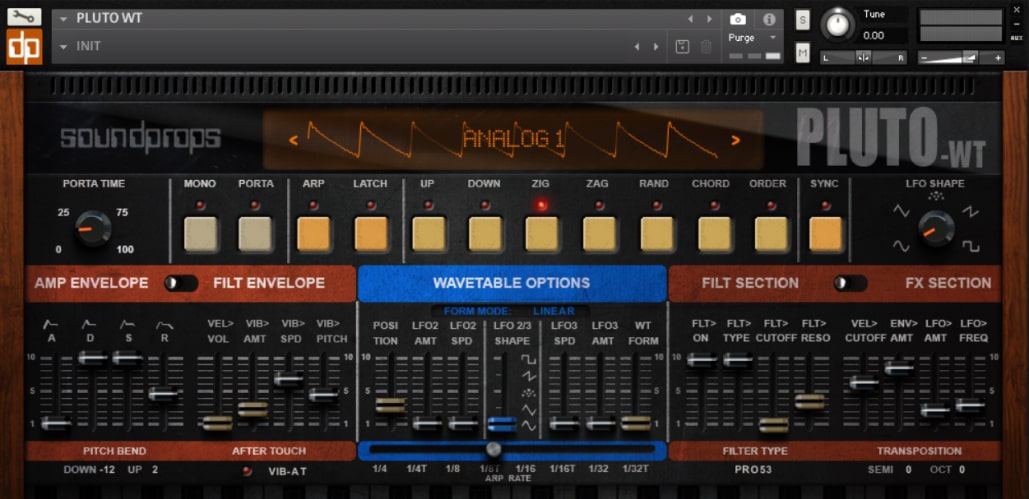Click the ARP RATE slider handle
The width and height of the screenshot is (1029, 499).
point(494,449)
